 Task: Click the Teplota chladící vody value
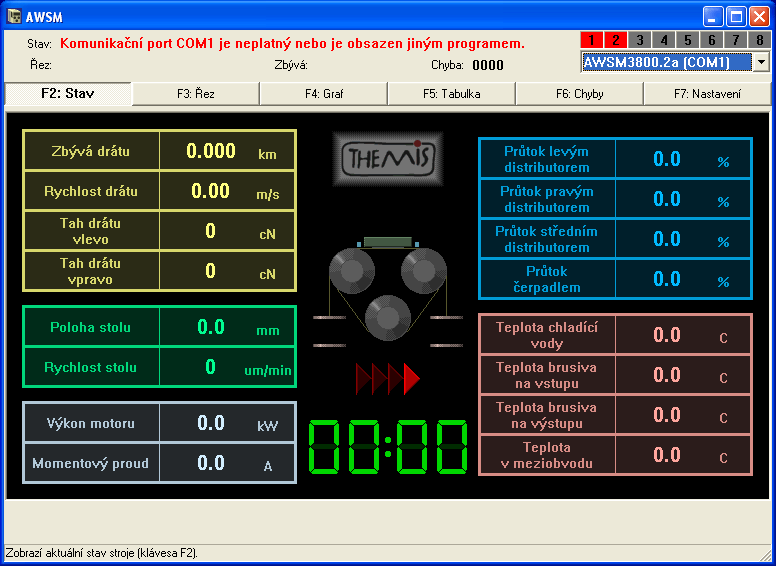(666, 335)
